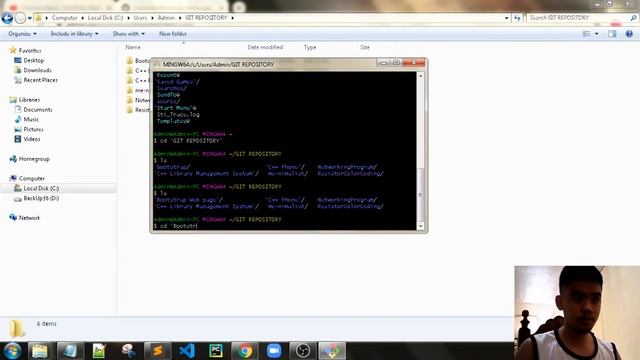Select Libraries in the navigation pane
The image size is (640, 360).
pos(29,100)
